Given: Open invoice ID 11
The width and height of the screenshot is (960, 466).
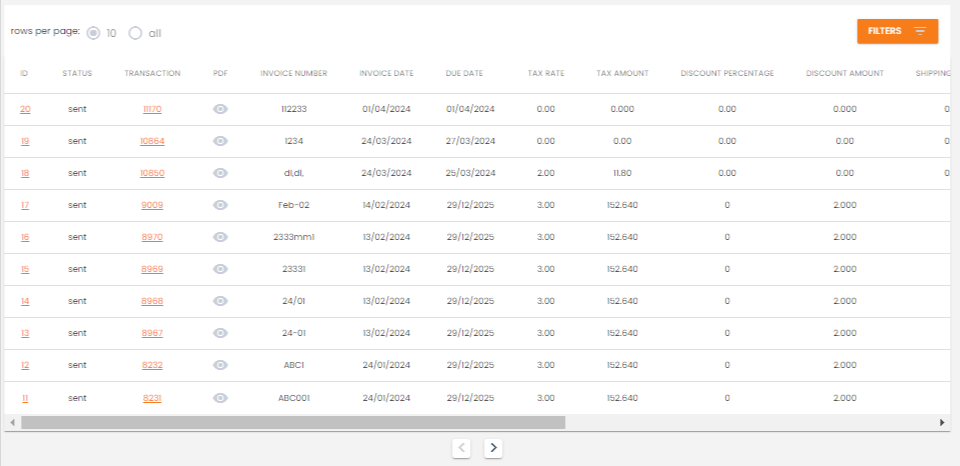Looking at the screenshot, I should 25,398.
